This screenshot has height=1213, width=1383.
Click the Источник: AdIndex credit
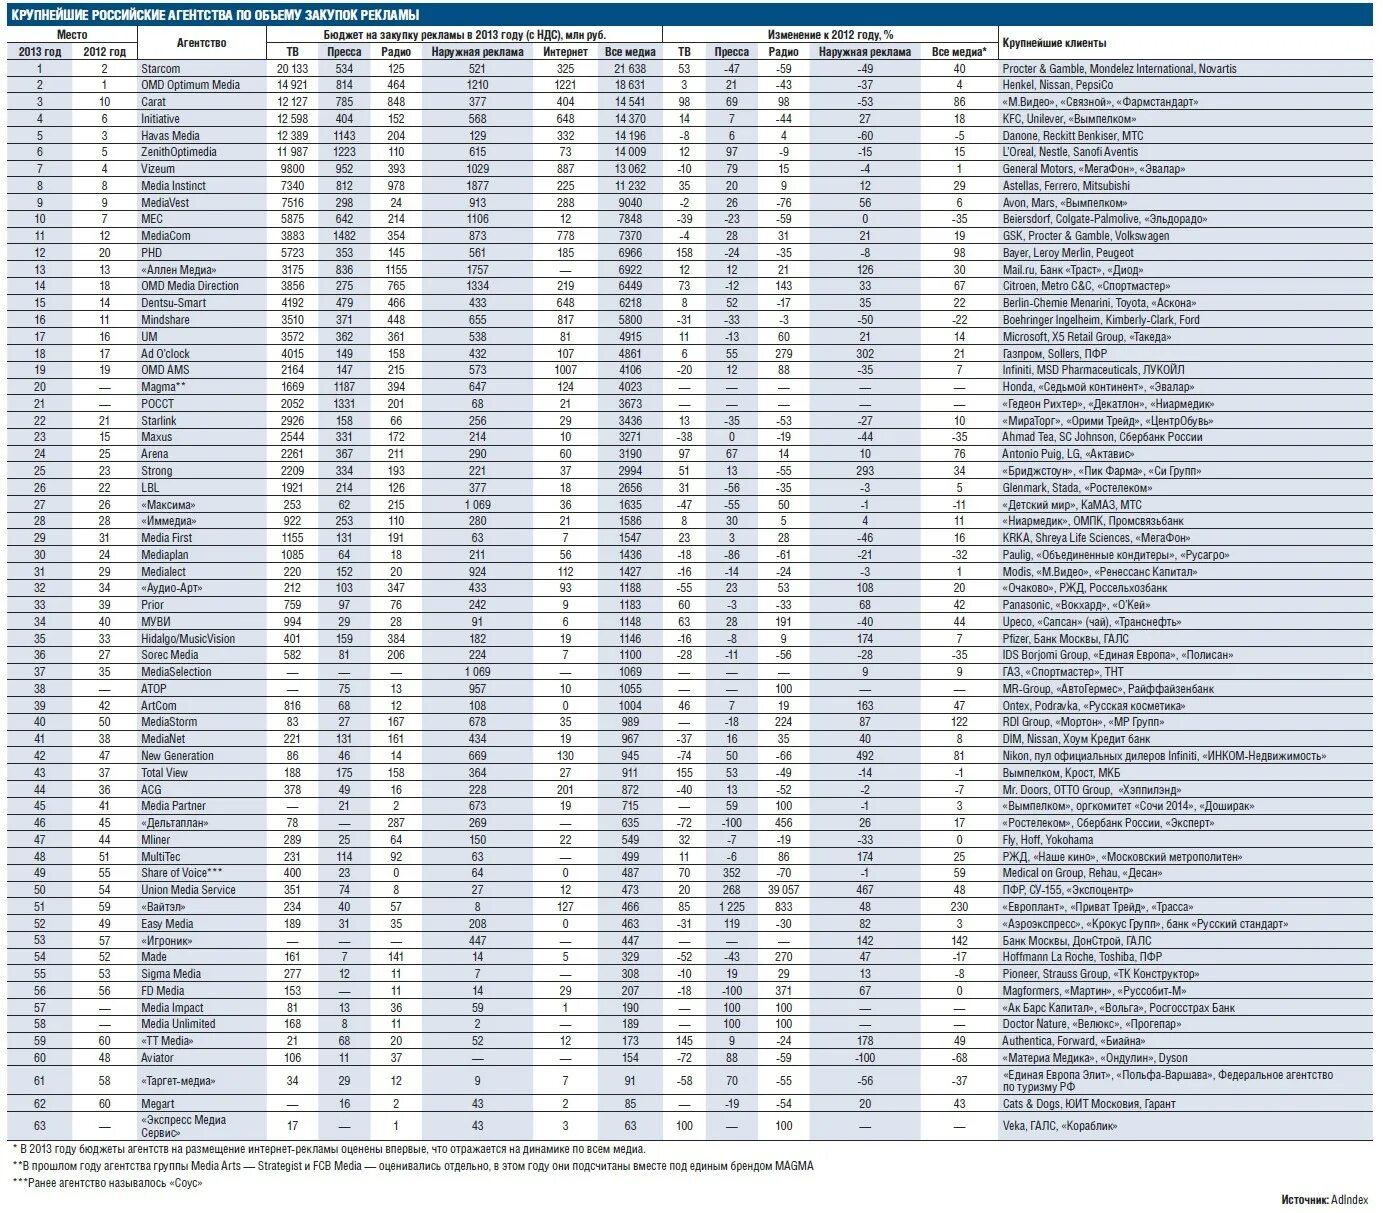pyautogui.click(x=1324, y=1200)
